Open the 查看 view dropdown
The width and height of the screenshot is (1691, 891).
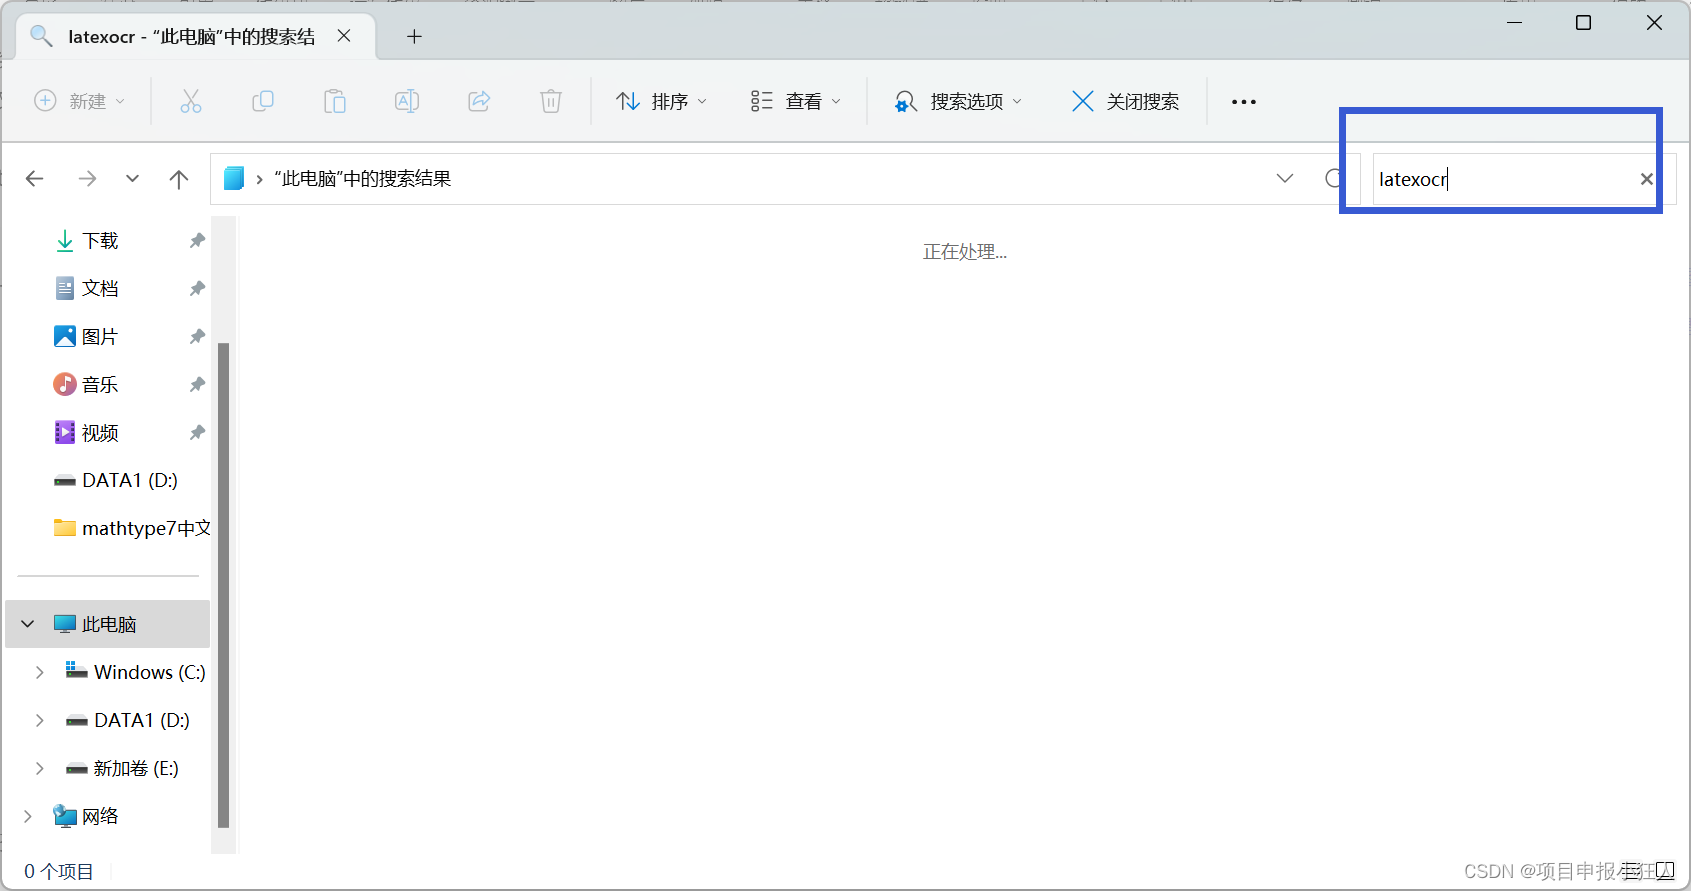coord(796,101)
